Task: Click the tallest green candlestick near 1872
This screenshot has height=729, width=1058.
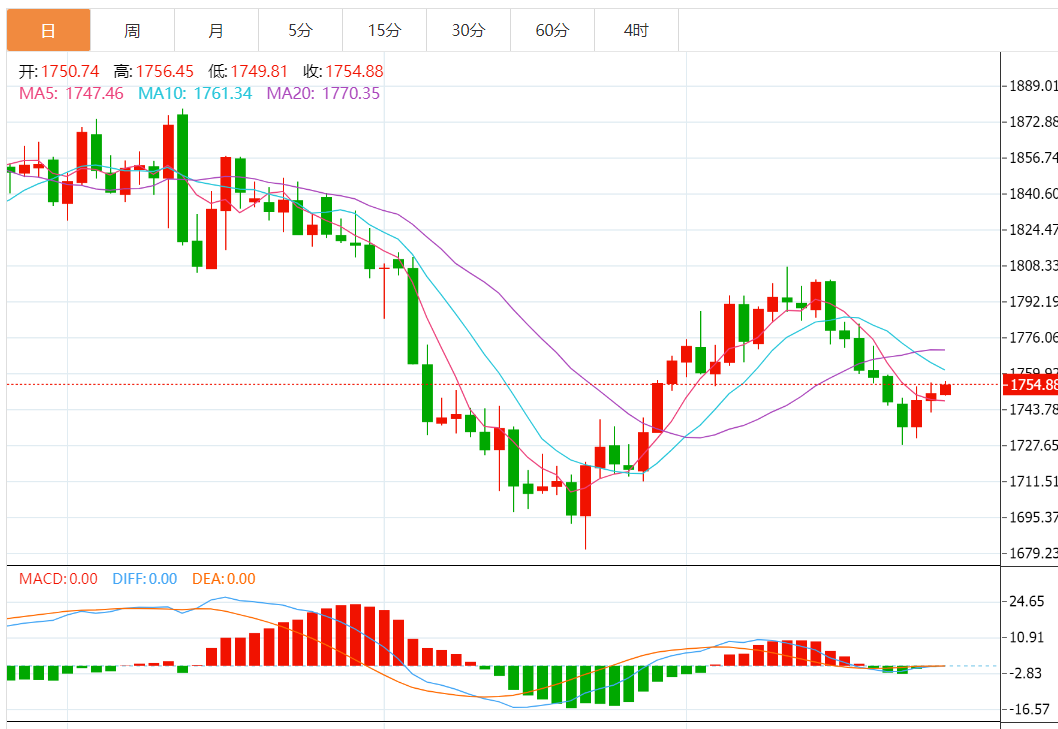Action: (x=182, y=178)
